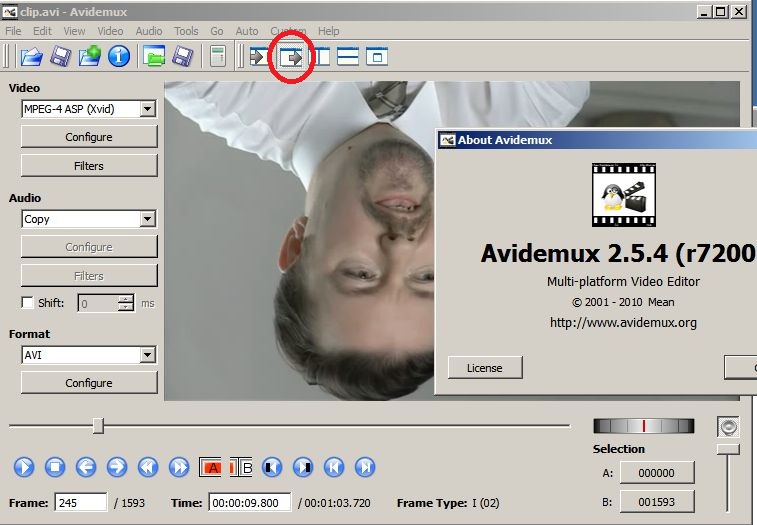Open the Audio menu

[x=149, y=31]
